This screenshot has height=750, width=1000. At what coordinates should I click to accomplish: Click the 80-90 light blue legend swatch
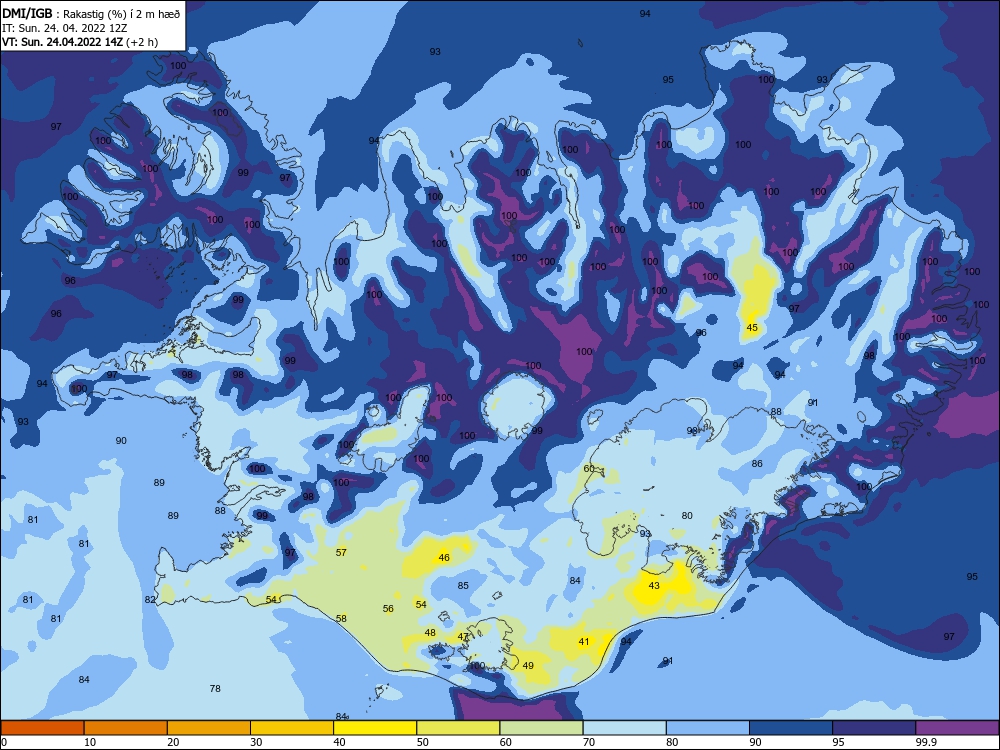click(708, 728)
